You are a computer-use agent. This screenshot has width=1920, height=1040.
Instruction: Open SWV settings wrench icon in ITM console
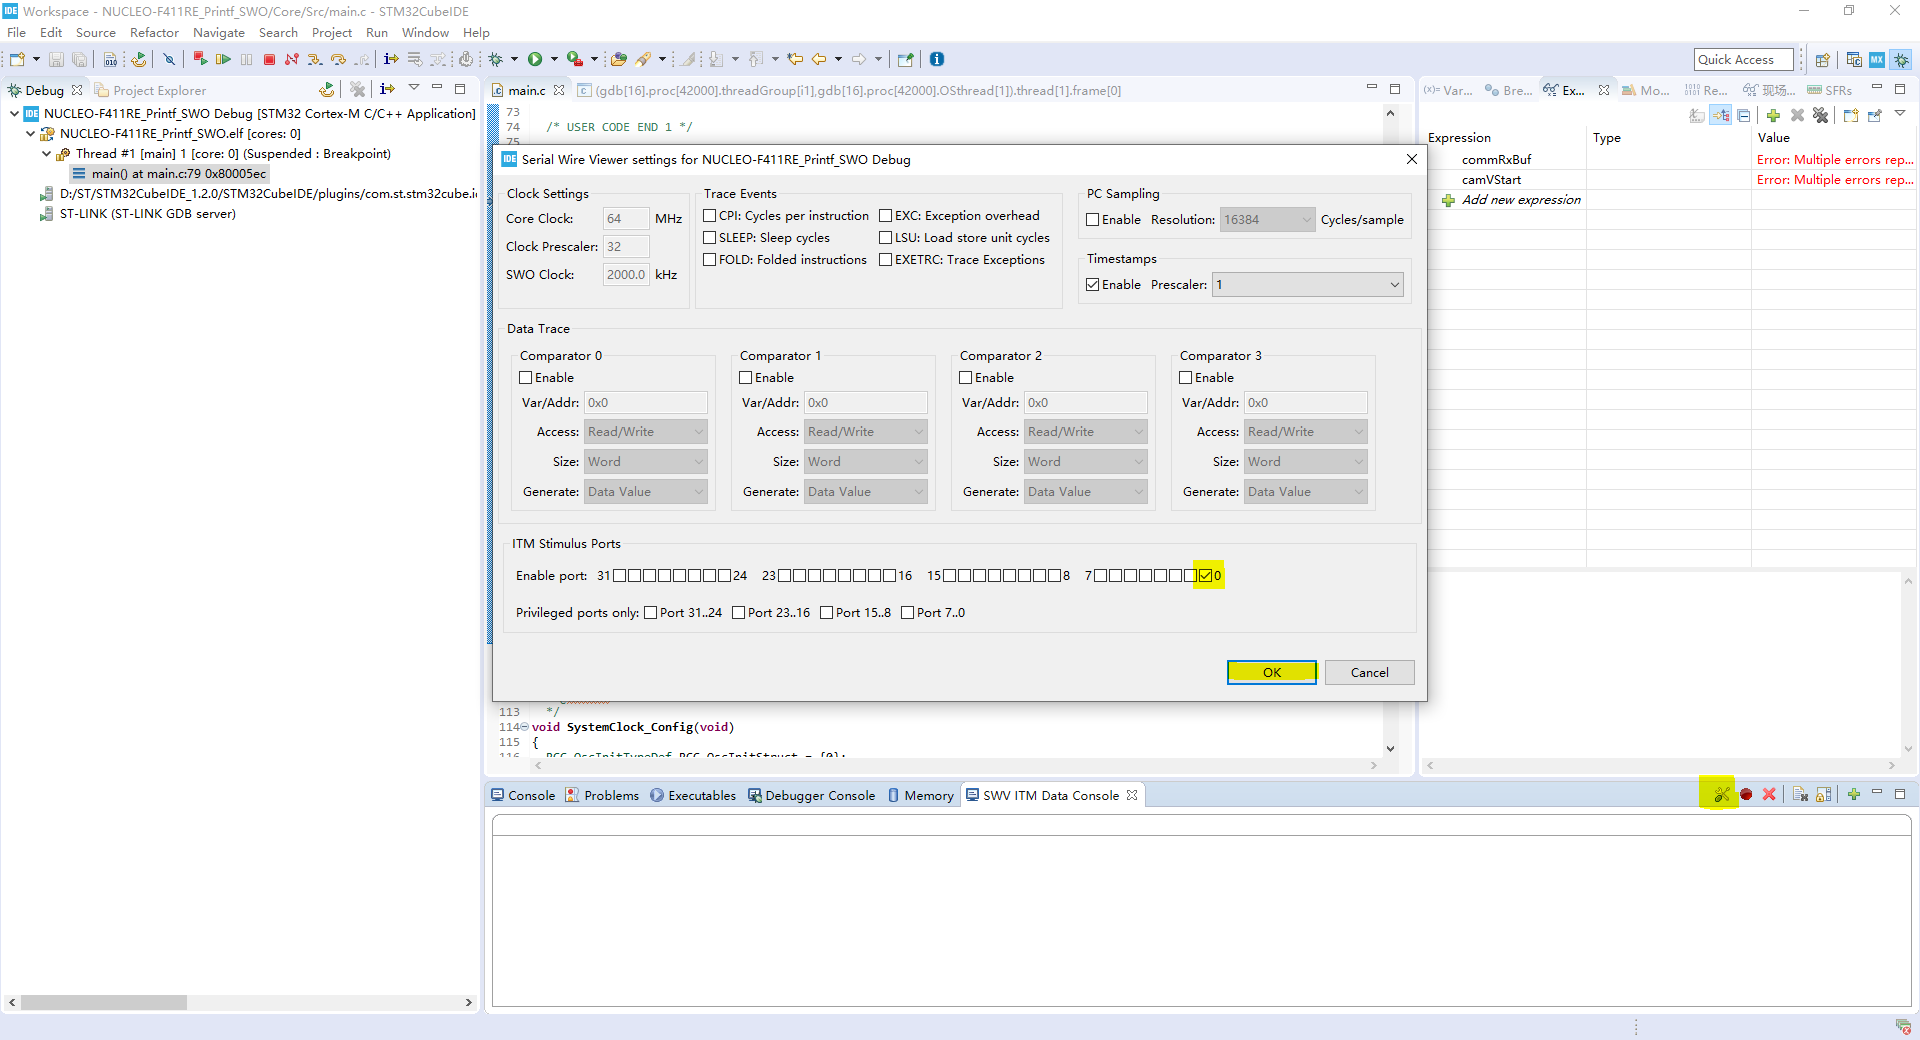tap(1721, 794)
